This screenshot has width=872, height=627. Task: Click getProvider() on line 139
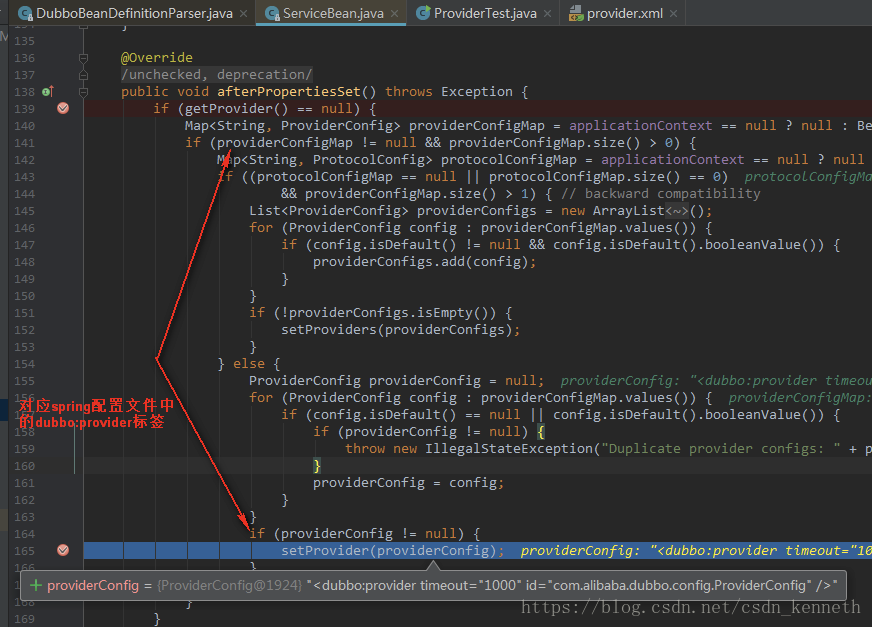236,108
